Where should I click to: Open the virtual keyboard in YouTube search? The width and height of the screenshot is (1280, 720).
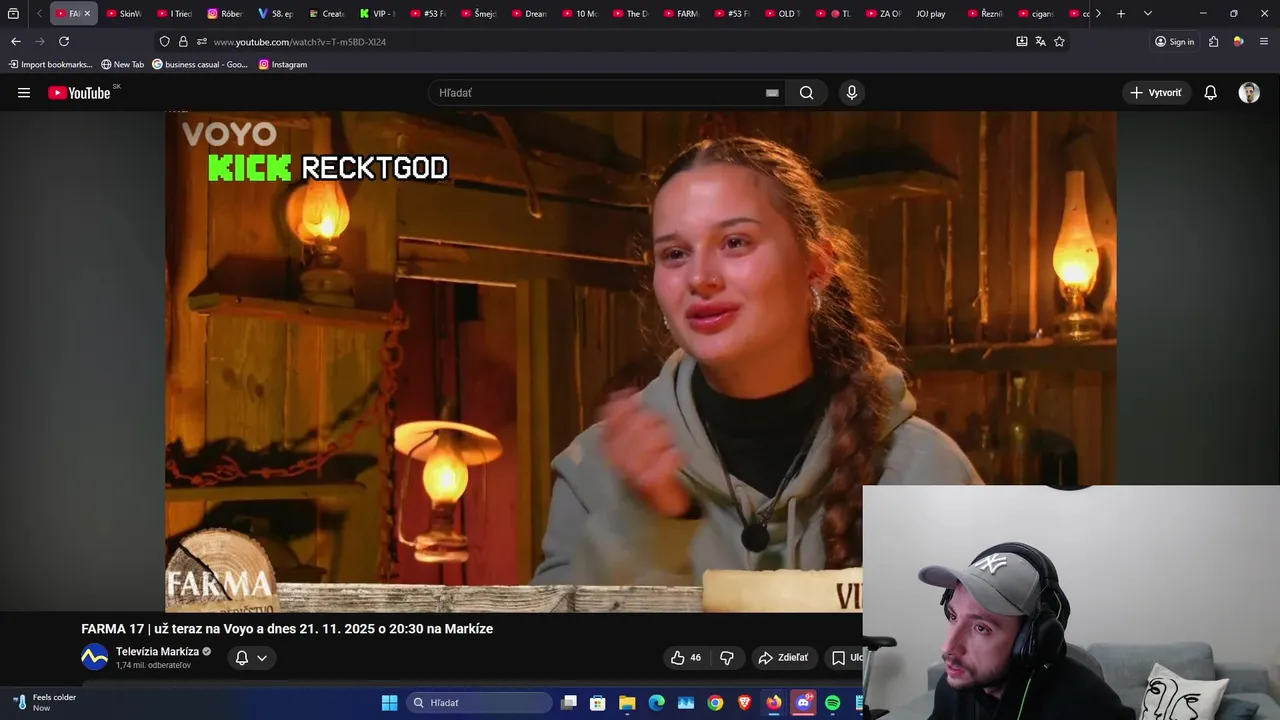pos(772,93)
